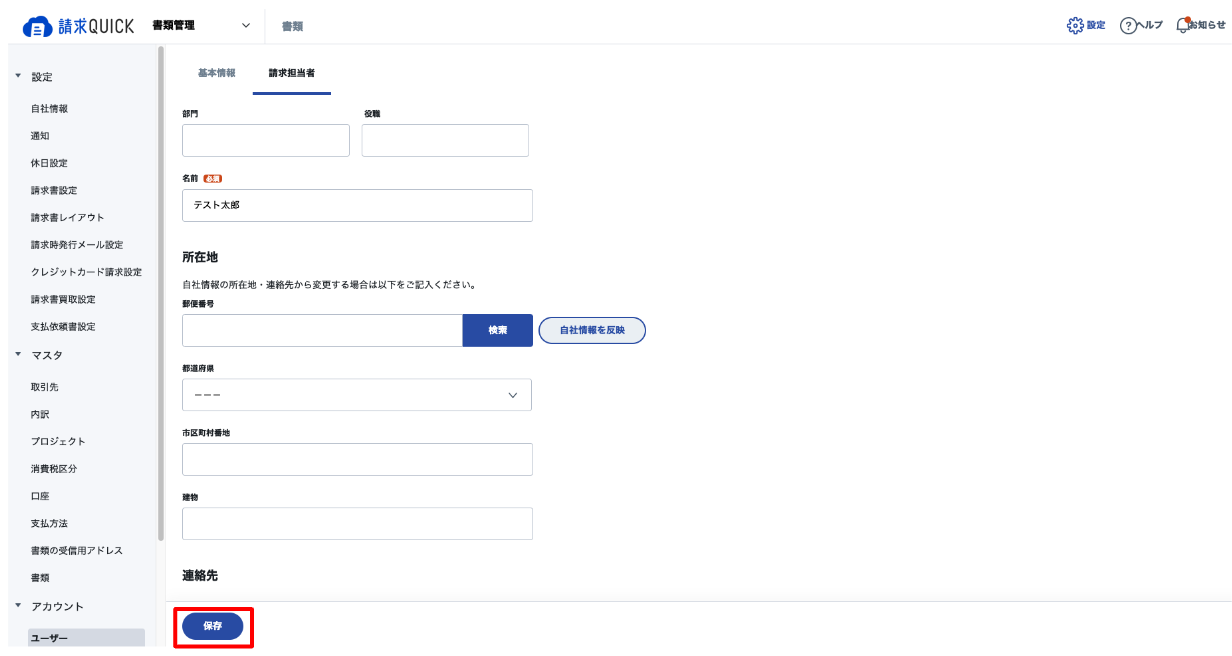Screen dimensions: 1232x656
Task: Focus the 郵便番号 postal code field
Action: 322,330
